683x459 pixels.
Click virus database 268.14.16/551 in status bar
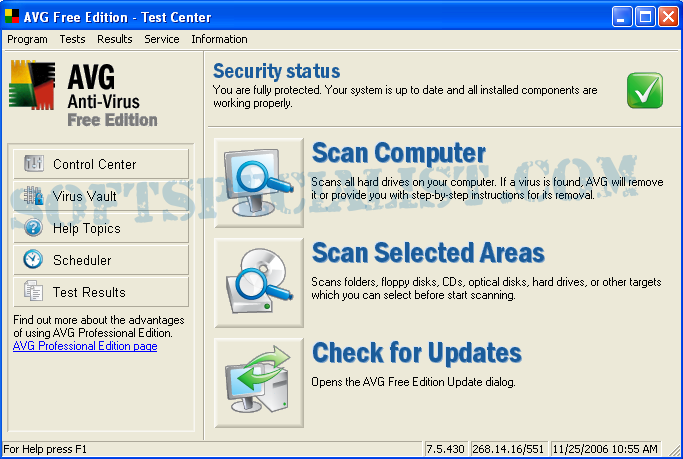click(508, 449)
